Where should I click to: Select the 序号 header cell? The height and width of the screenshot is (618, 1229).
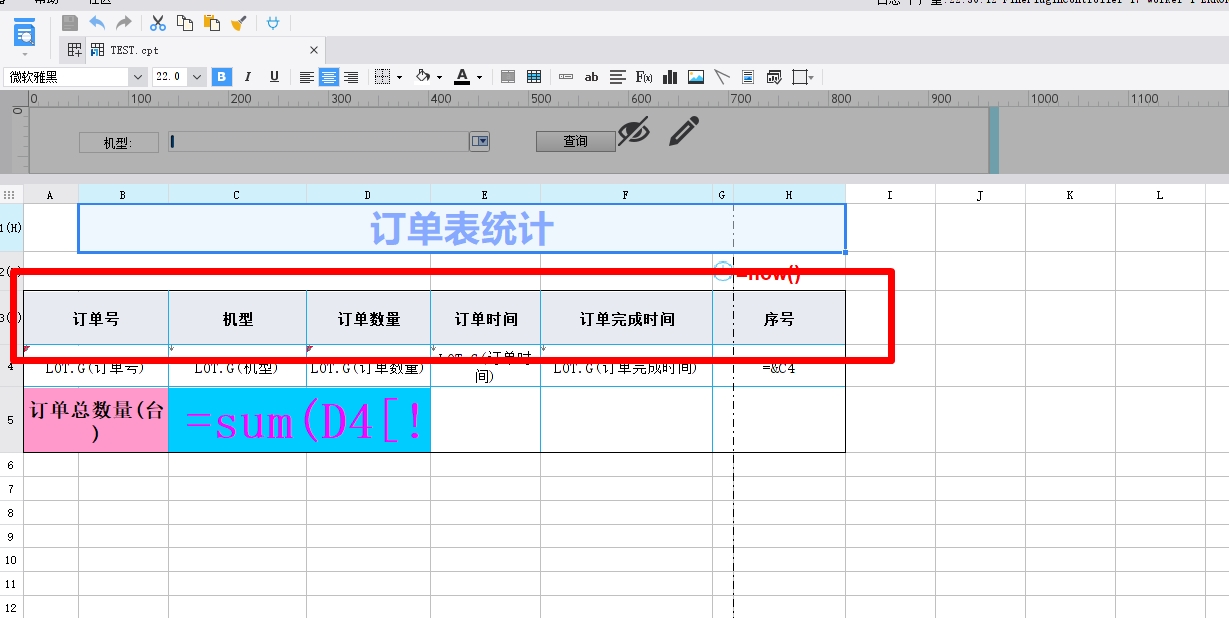tap(779, 319)
